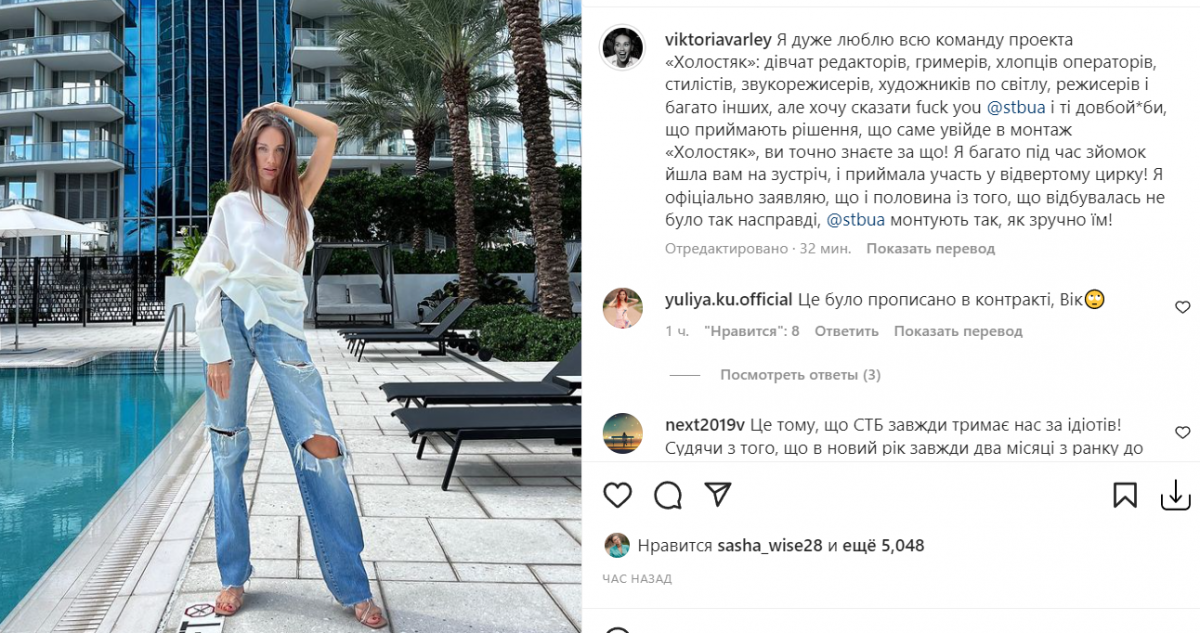
Task: Click 'Показать перевод' under yuliya's comment
Action: click(x=958, y=331)
